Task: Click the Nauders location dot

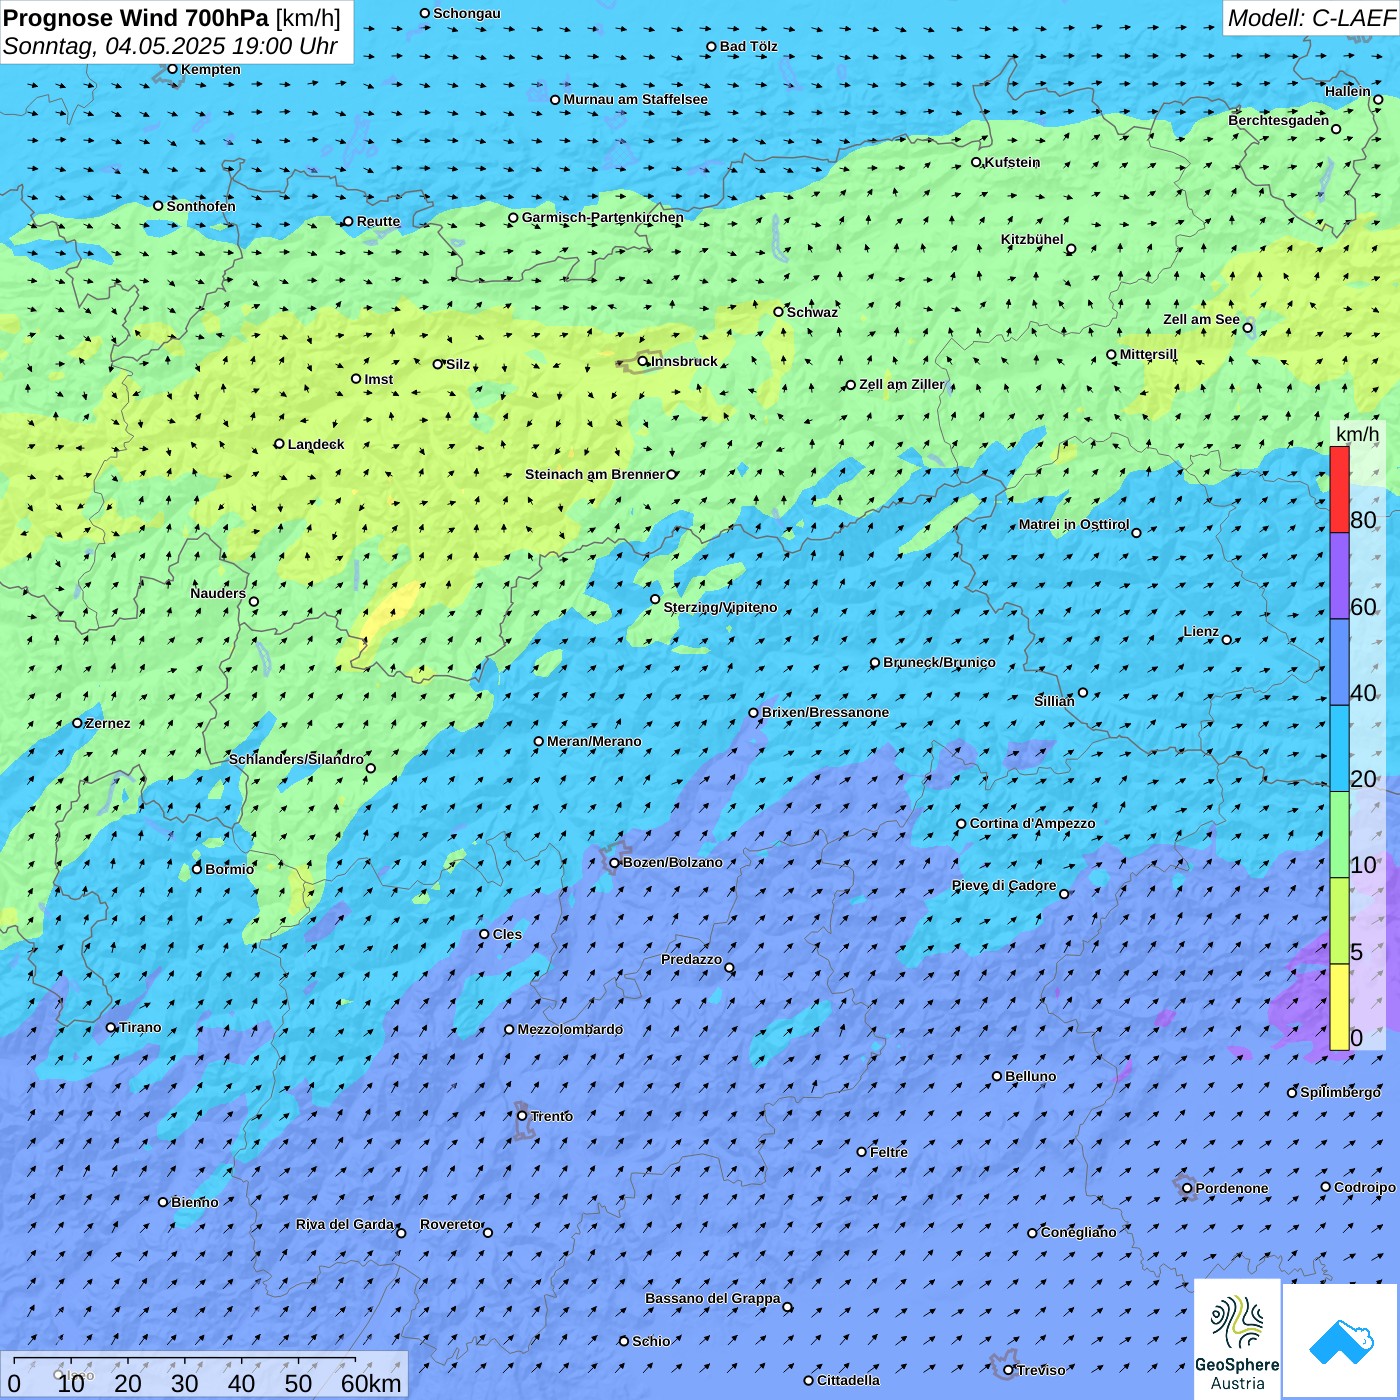Action: click(x=253, y=602)
